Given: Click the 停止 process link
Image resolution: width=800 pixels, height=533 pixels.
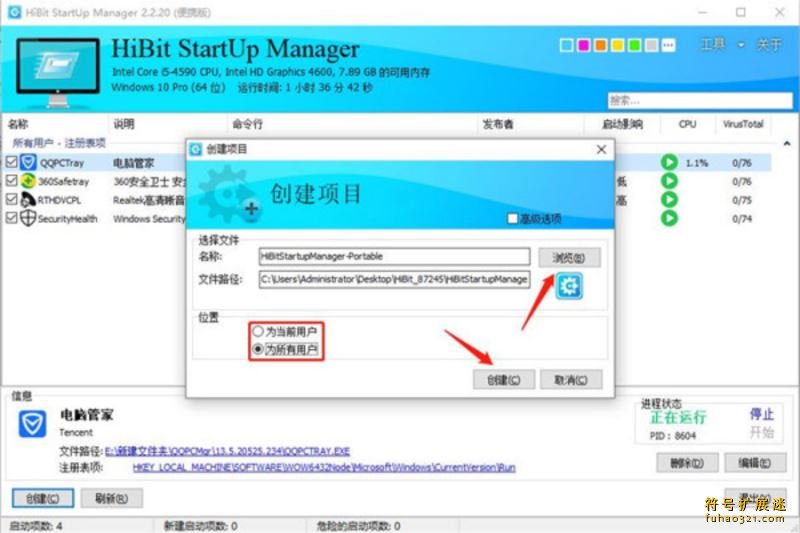Looking at the screenshot, I should point(762,414).
